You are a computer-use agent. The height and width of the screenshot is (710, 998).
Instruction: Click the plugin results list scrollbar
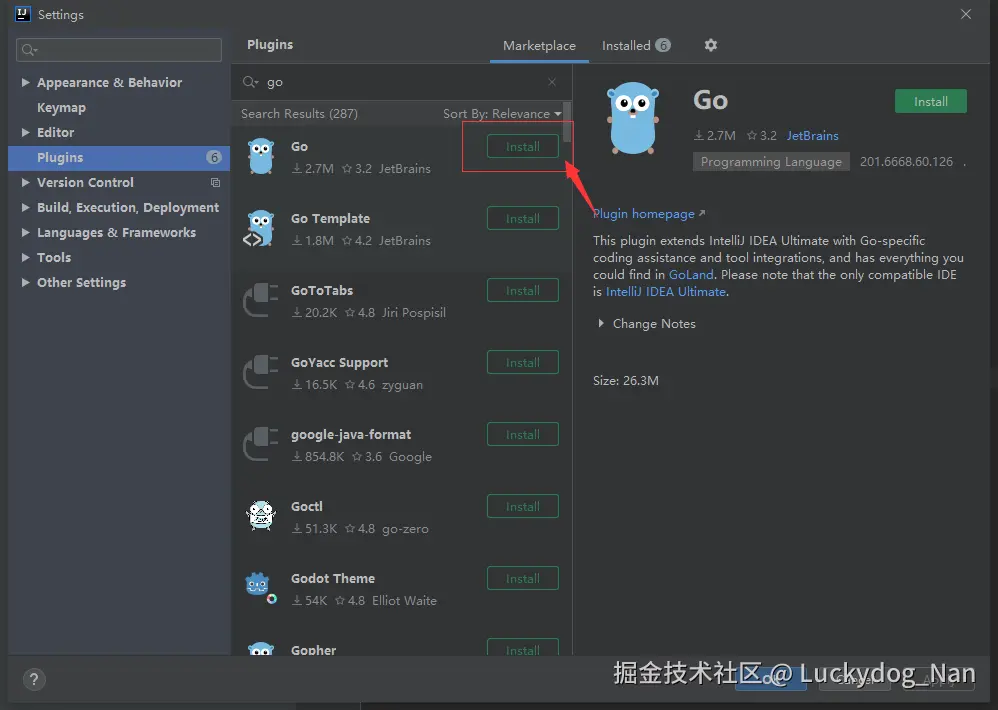tap(567, 121)
